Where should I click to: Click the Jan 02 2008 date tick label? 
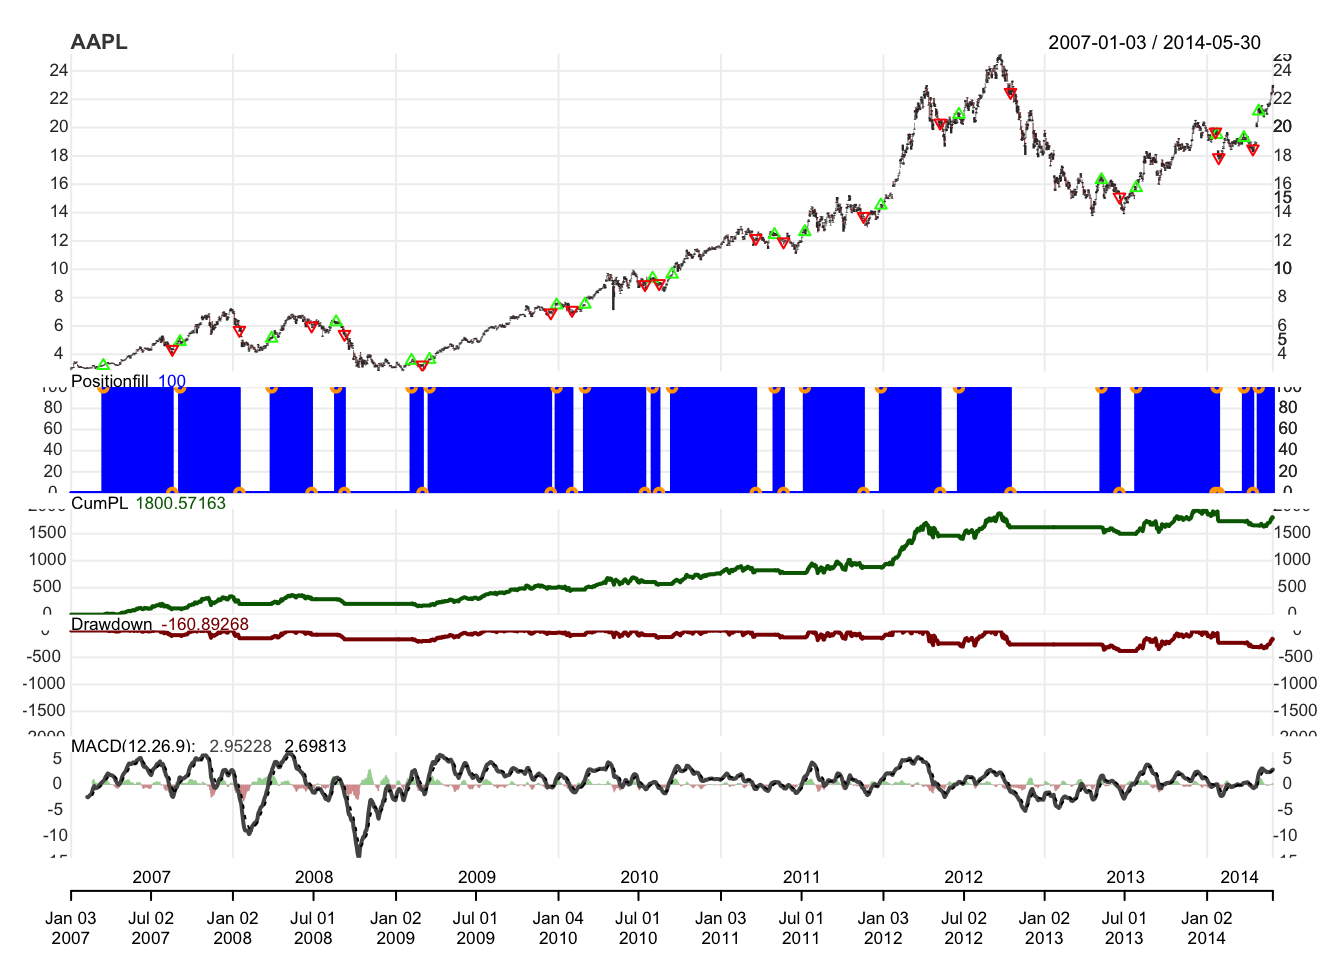click(x=233, y=928)
